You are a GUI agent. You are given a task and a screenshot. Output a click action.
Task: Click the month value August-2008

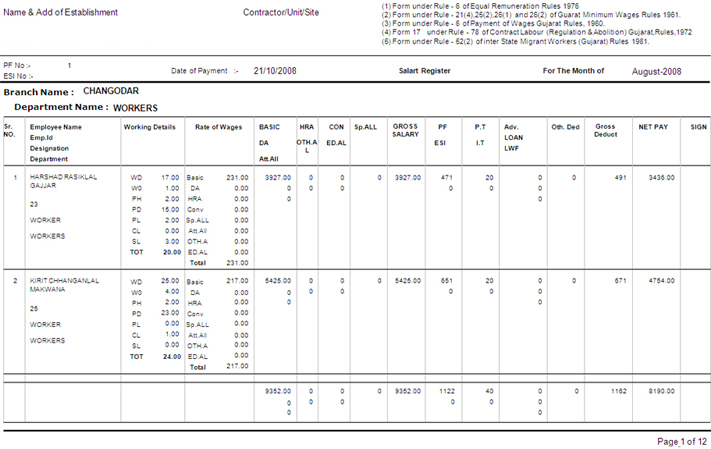(x=656, y=72)
